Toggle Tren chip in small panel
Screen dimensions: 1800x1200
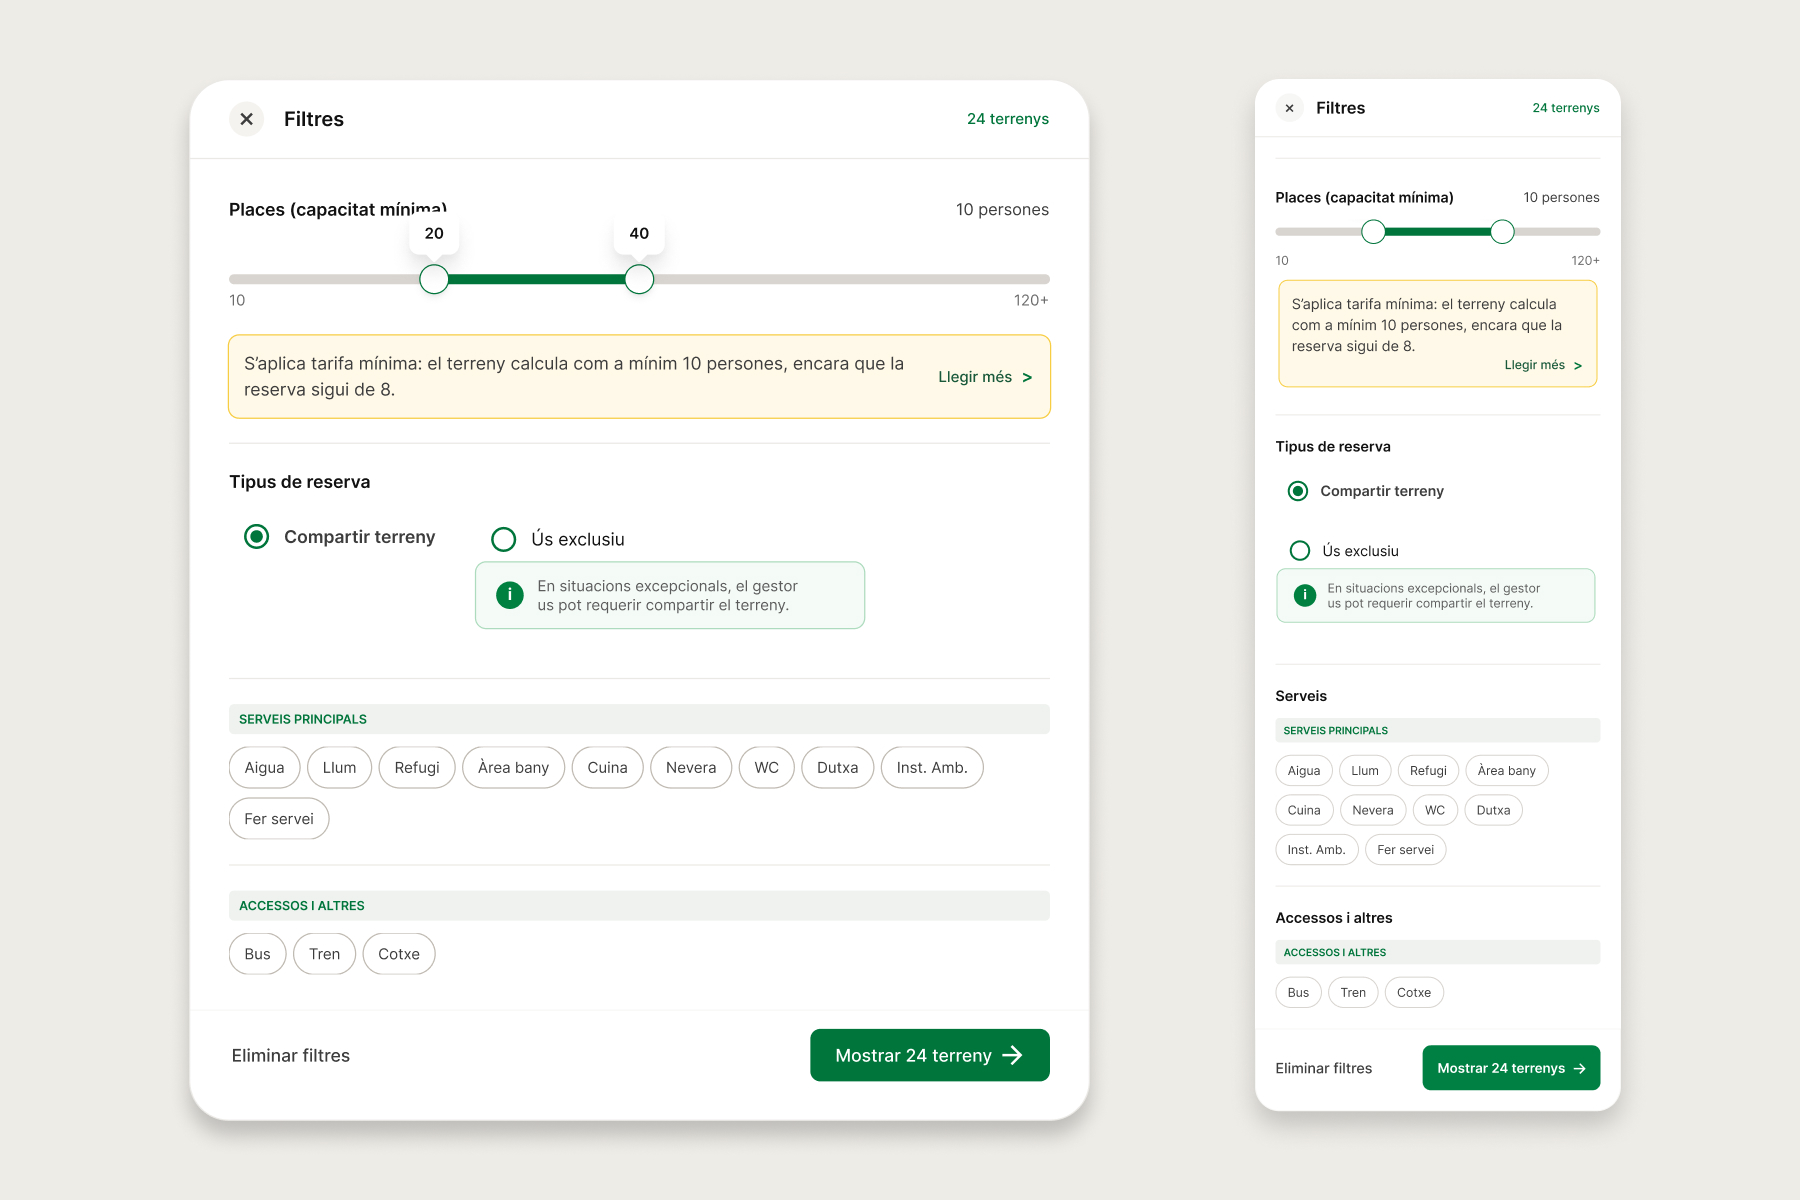(x=1353, y=993)
